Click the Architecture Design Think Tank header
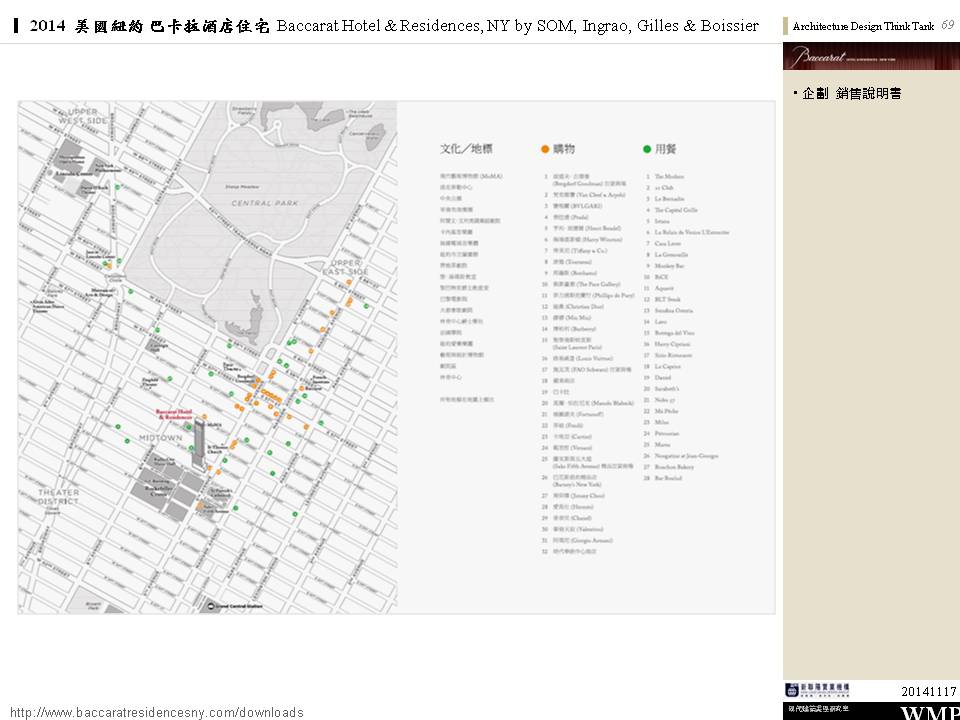Viewport: 960px width, 720px height. pyautogui.click(x=863, y=26)
